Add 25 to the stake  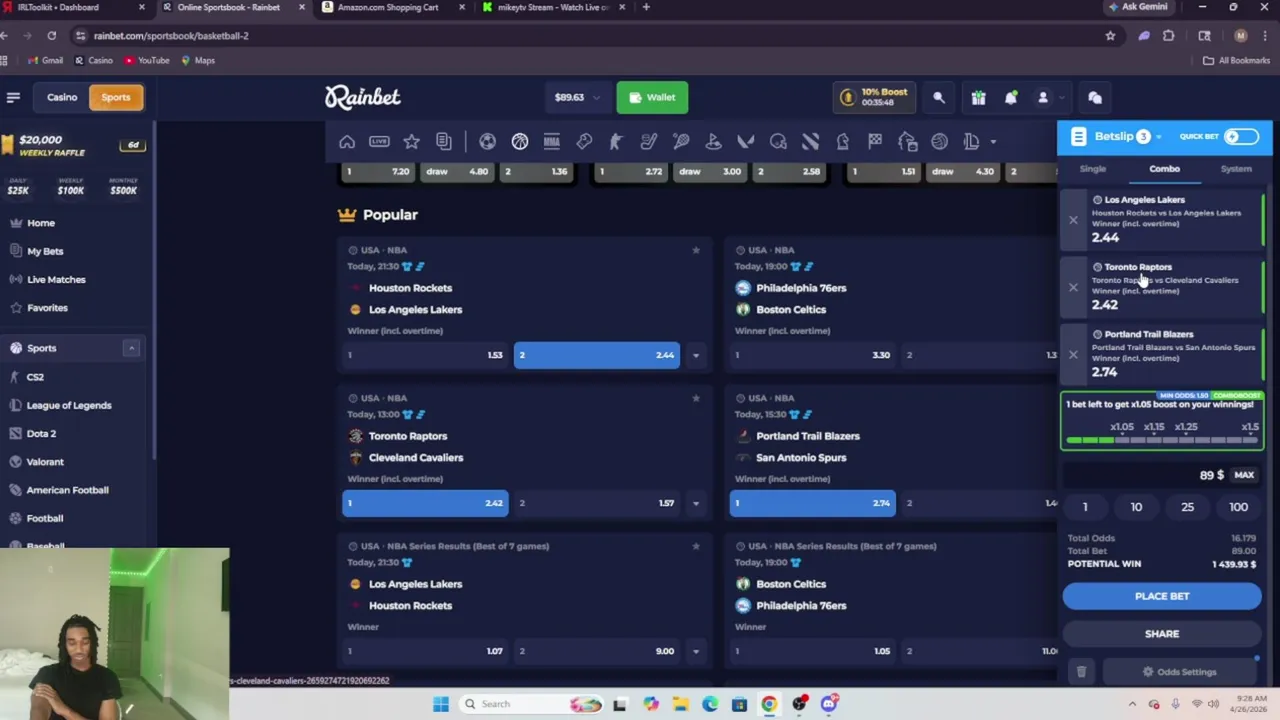(1187, 507)
